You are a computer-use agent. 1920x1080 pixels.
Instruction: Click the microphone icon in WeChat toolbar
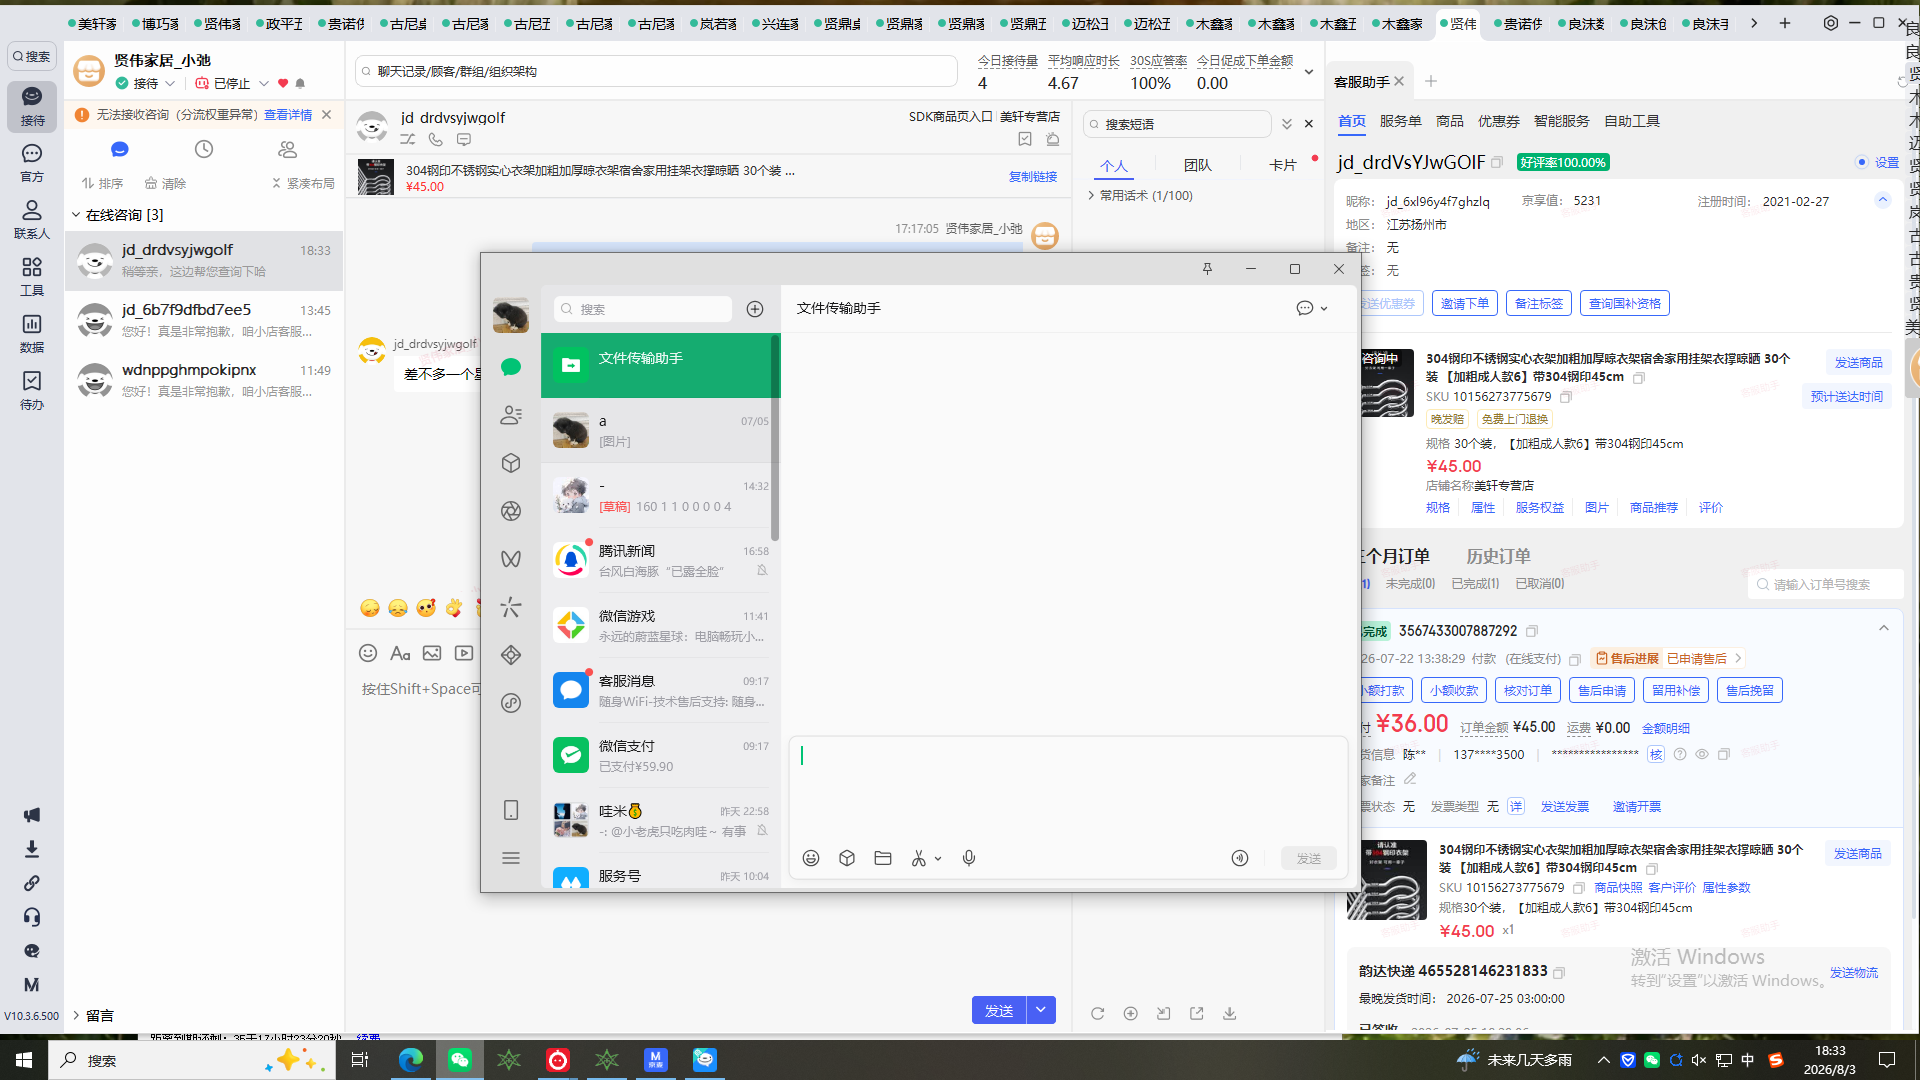pyautogui.click(x=969, y=858)
